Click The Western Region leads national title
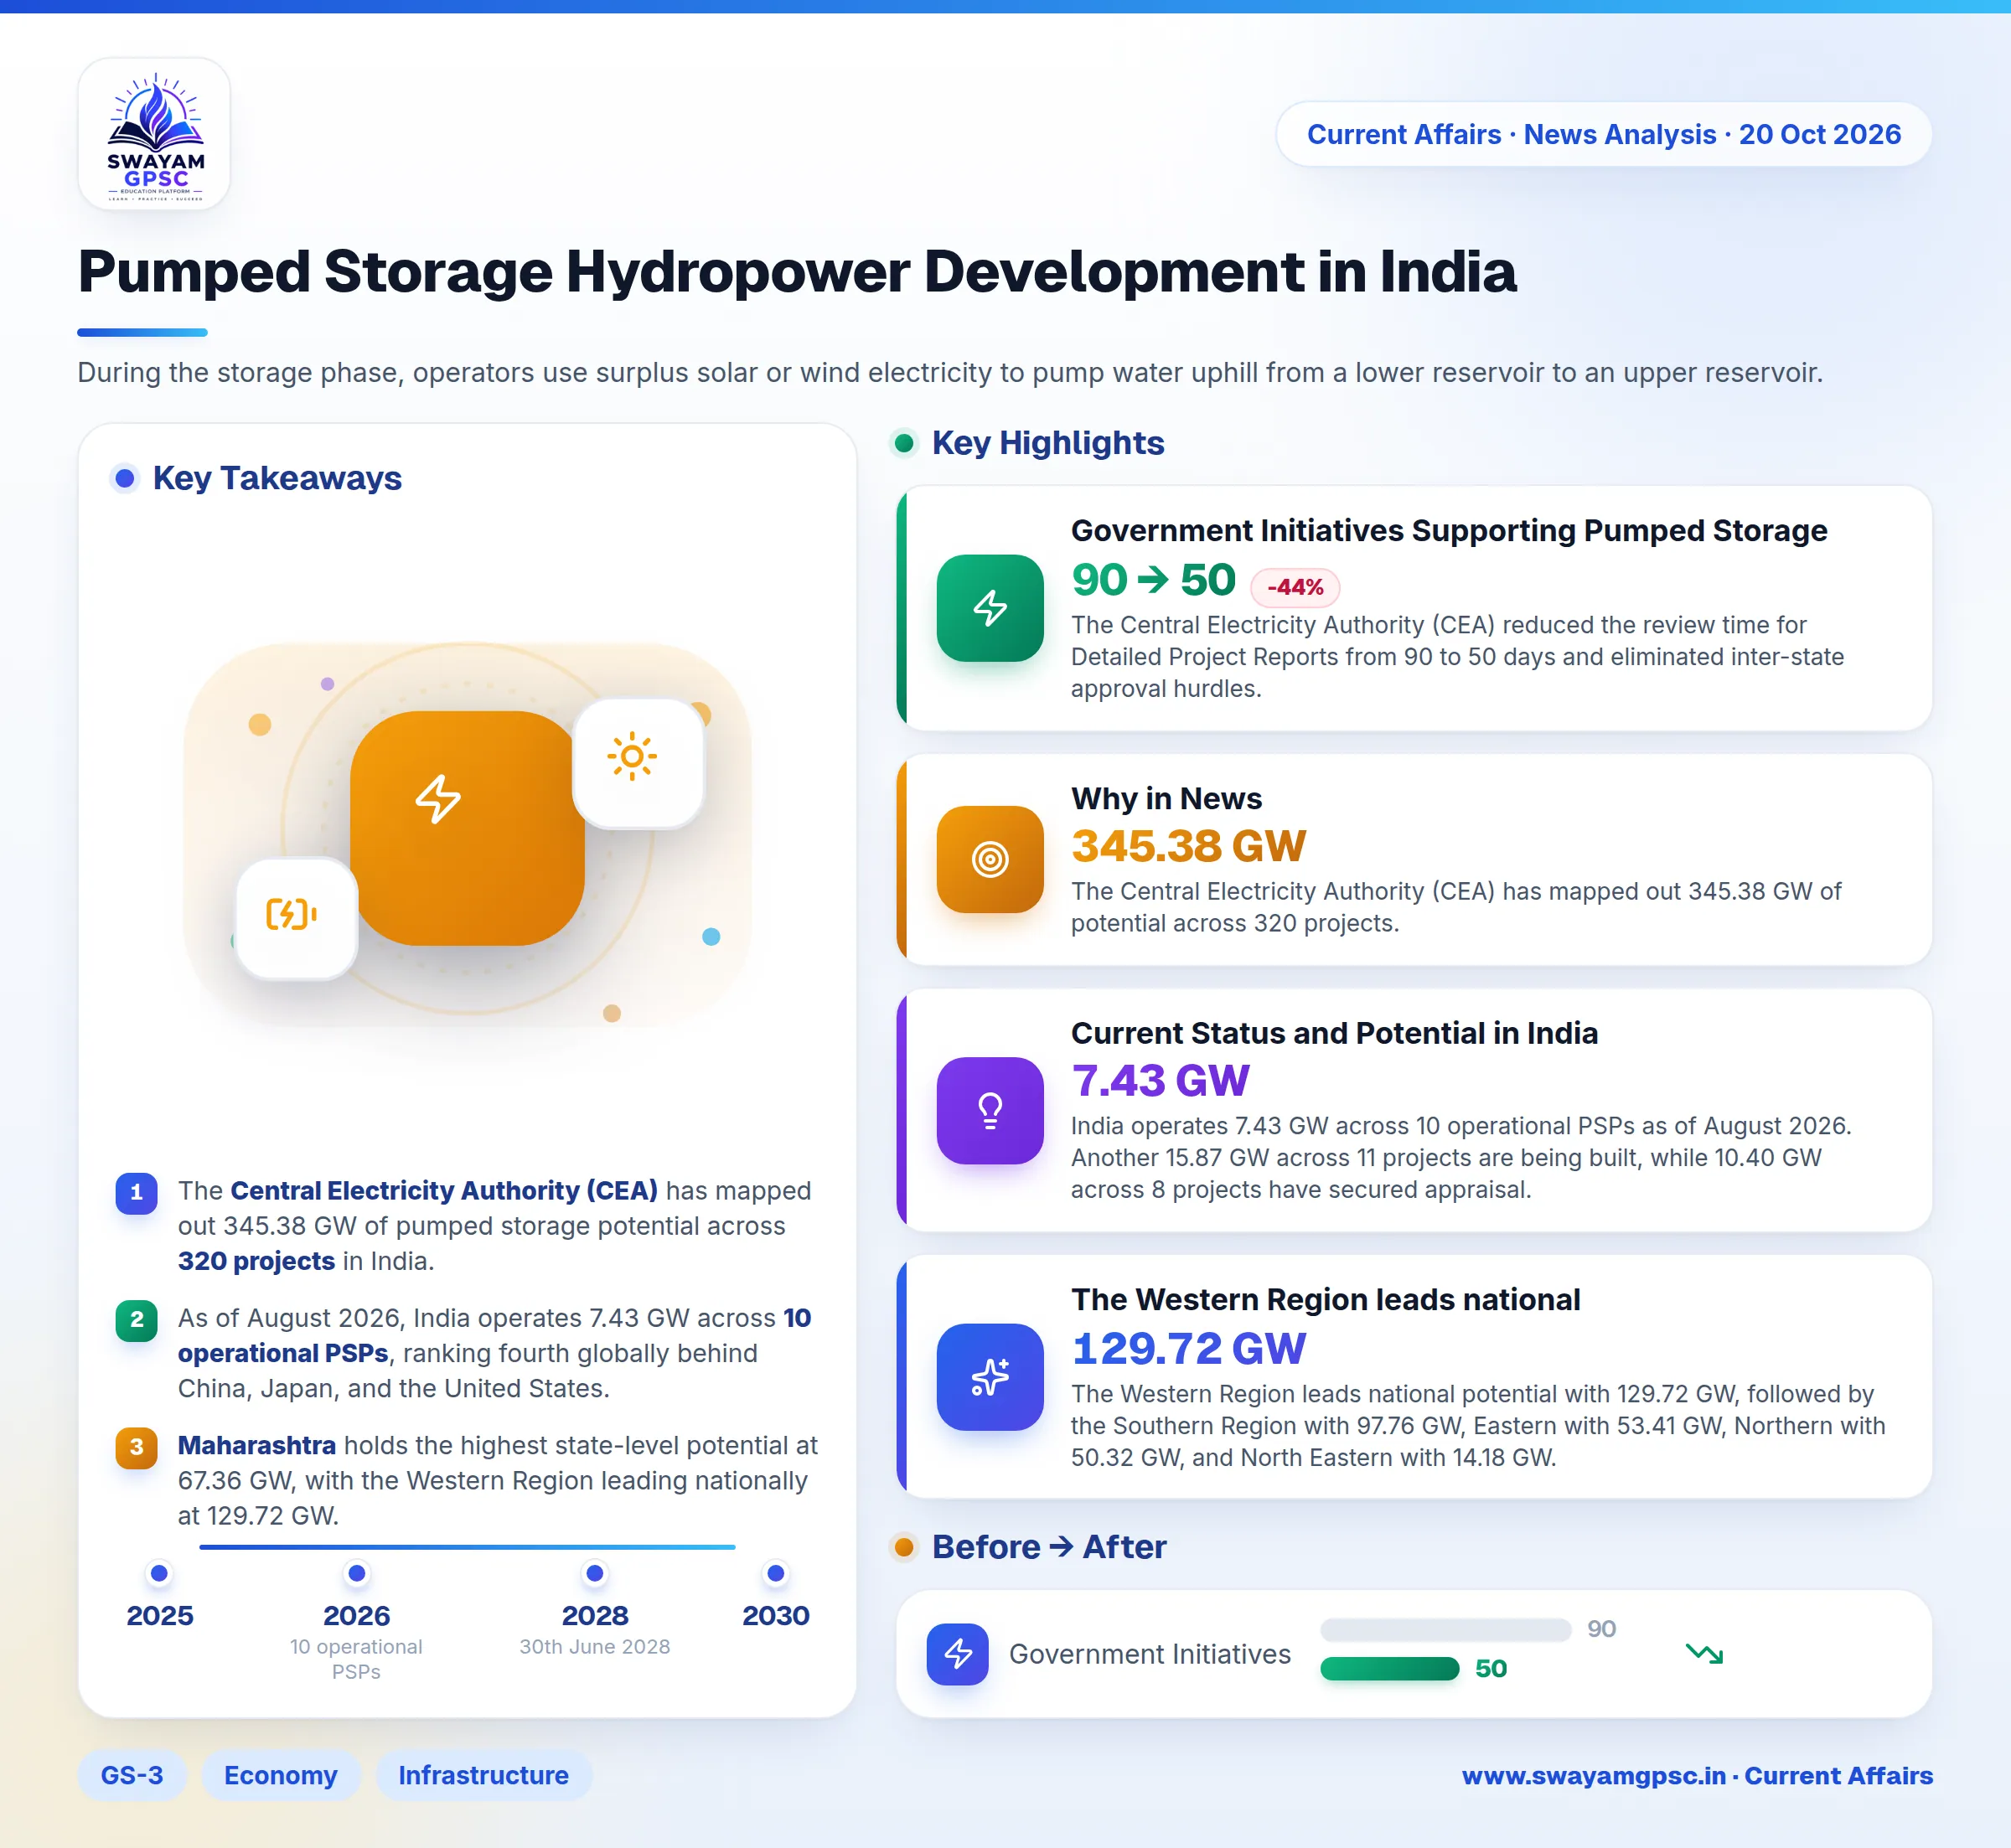 (x=1325, y=1299)
